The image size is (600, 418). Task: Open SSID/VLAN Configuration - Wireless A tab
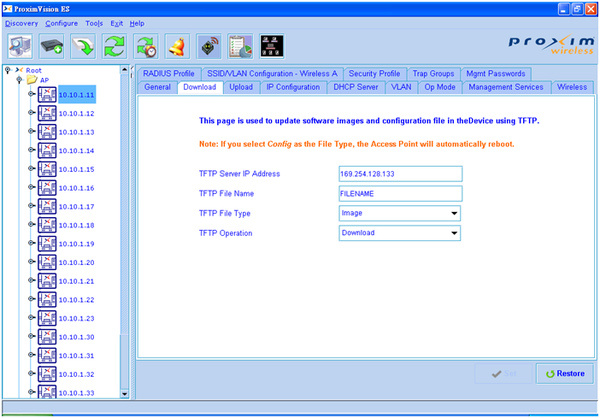[272, 73]
